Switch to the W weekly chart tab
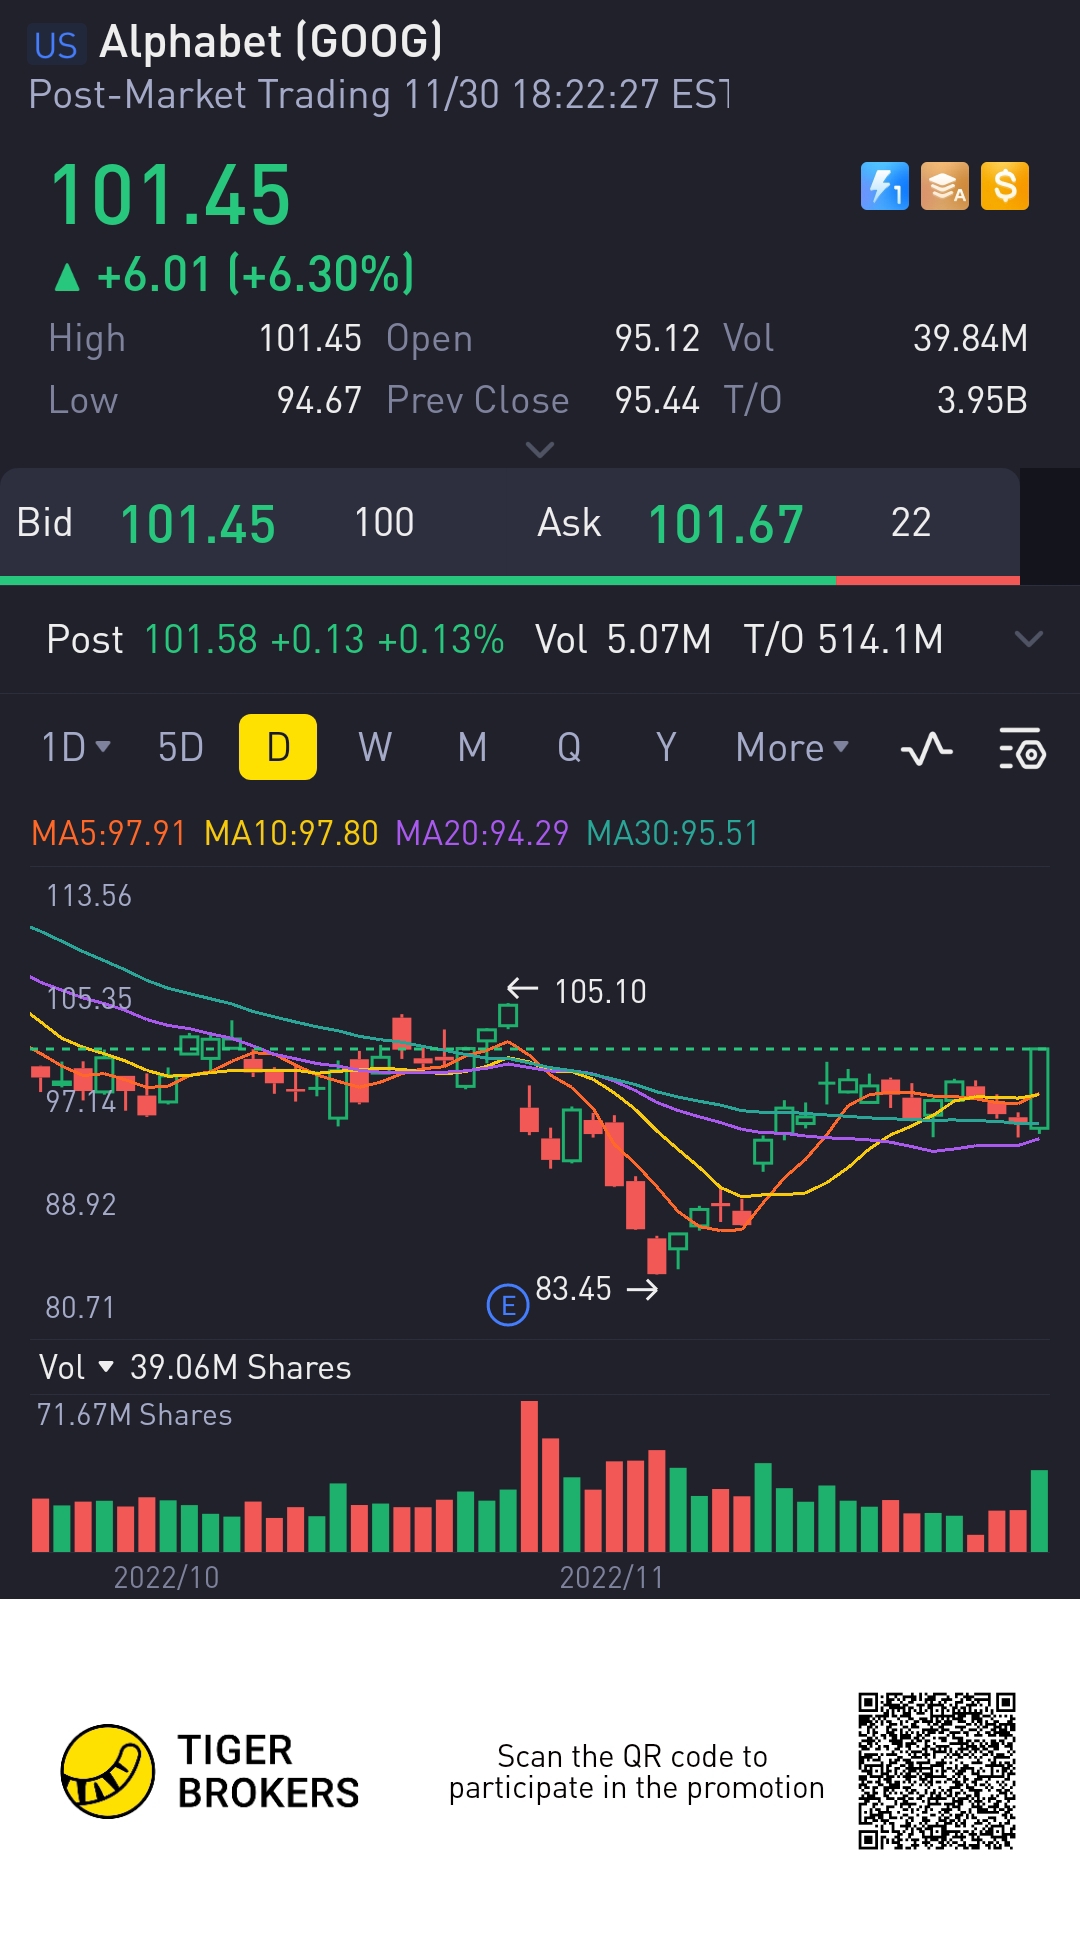 click(x=375, y=747)
